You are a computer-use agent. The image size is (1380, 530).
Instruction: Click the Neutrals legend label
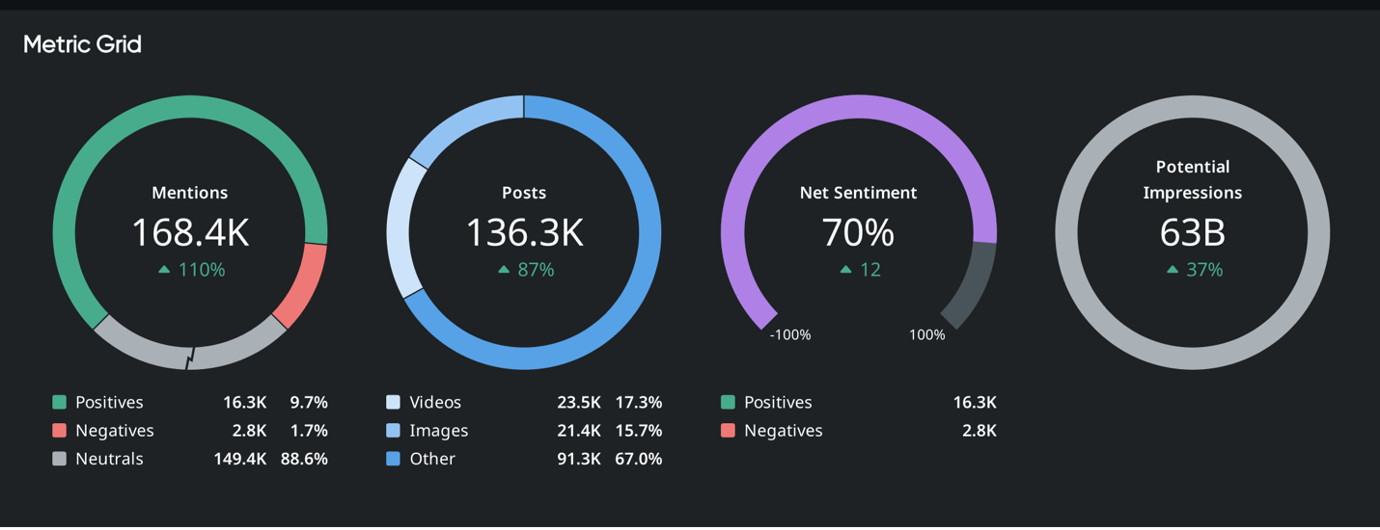(x=109, y=459)
